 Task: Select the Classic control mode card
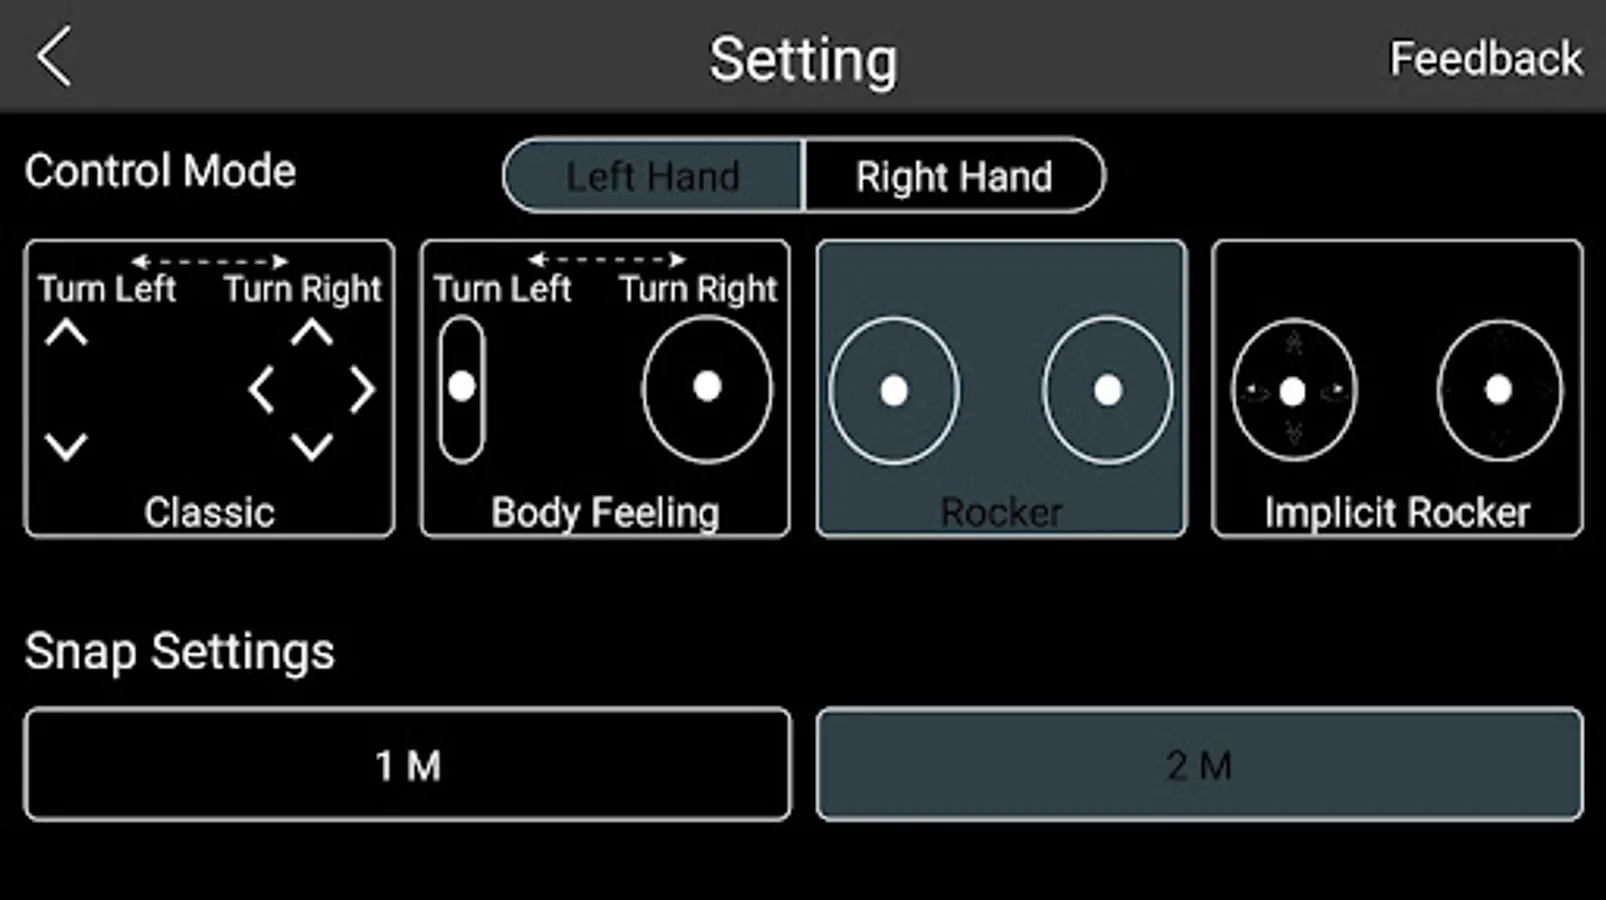[x=209, y=388]
